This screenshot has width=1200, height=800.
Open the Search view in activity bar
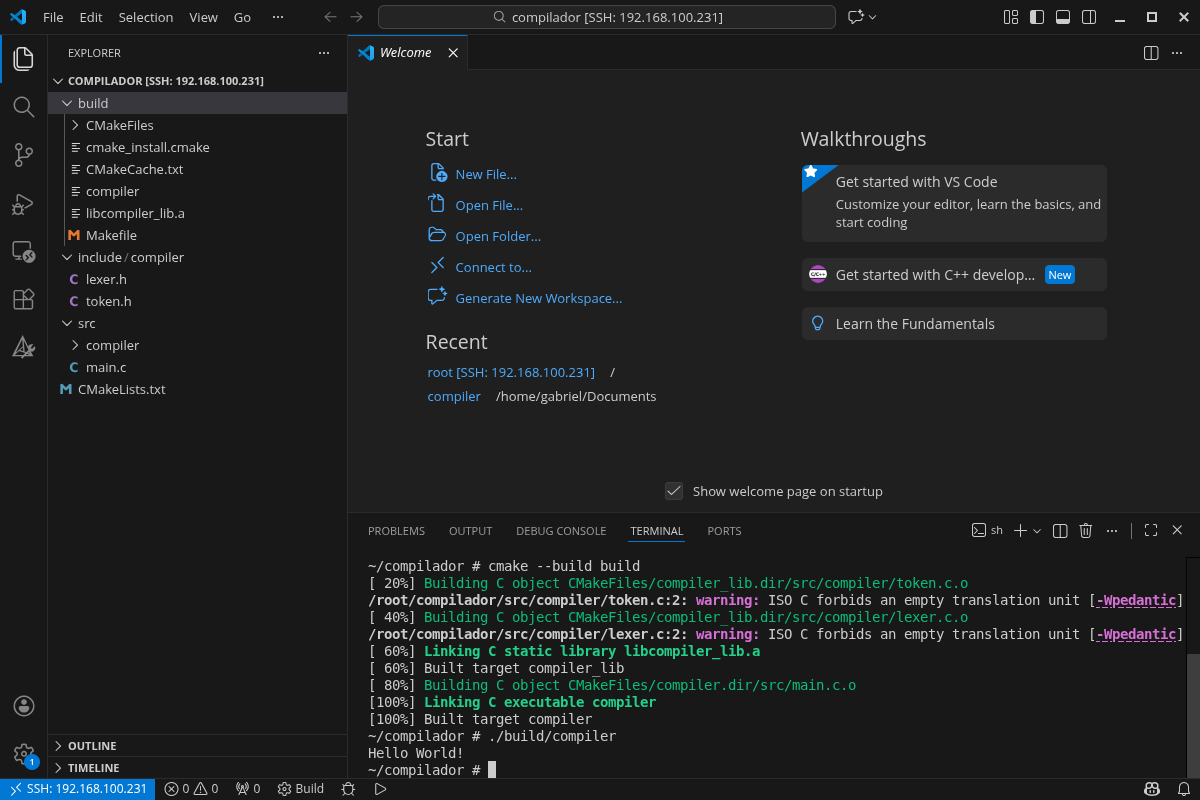pyautogui.click(x=23, y=107)
